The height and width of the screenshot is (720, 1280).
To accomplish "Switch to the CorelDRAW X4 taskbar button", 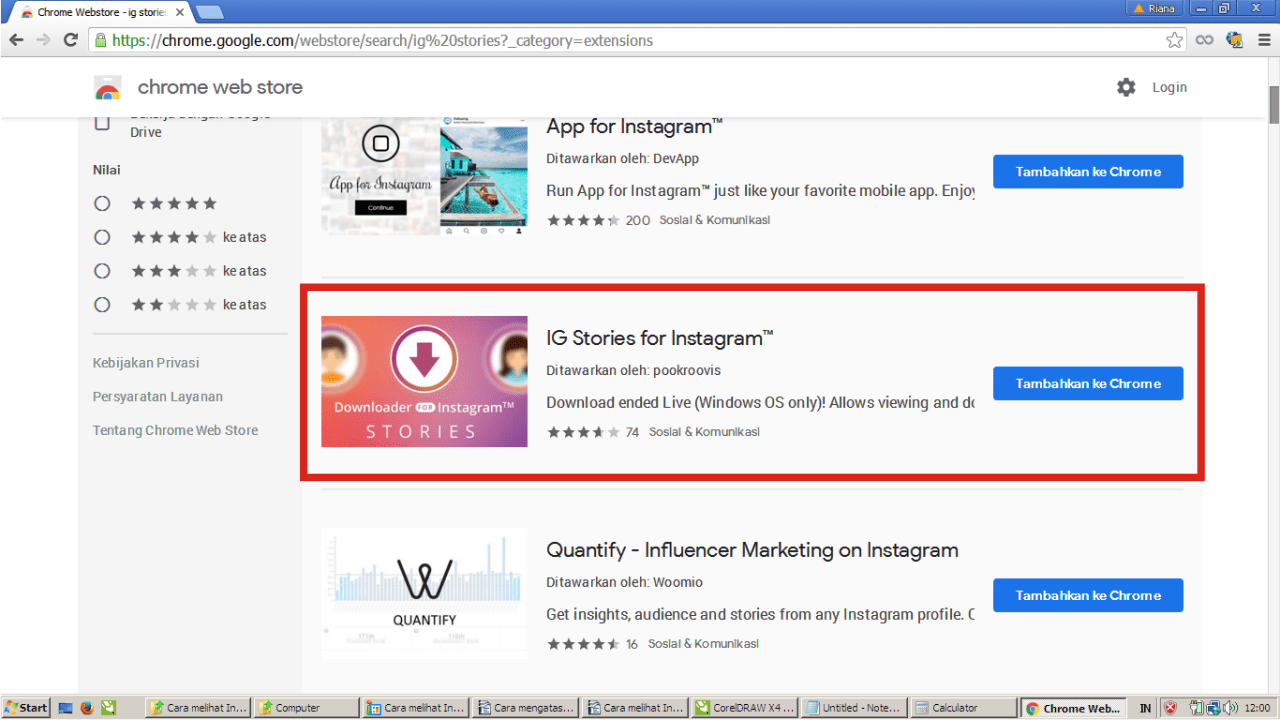I will coord(744,708).
